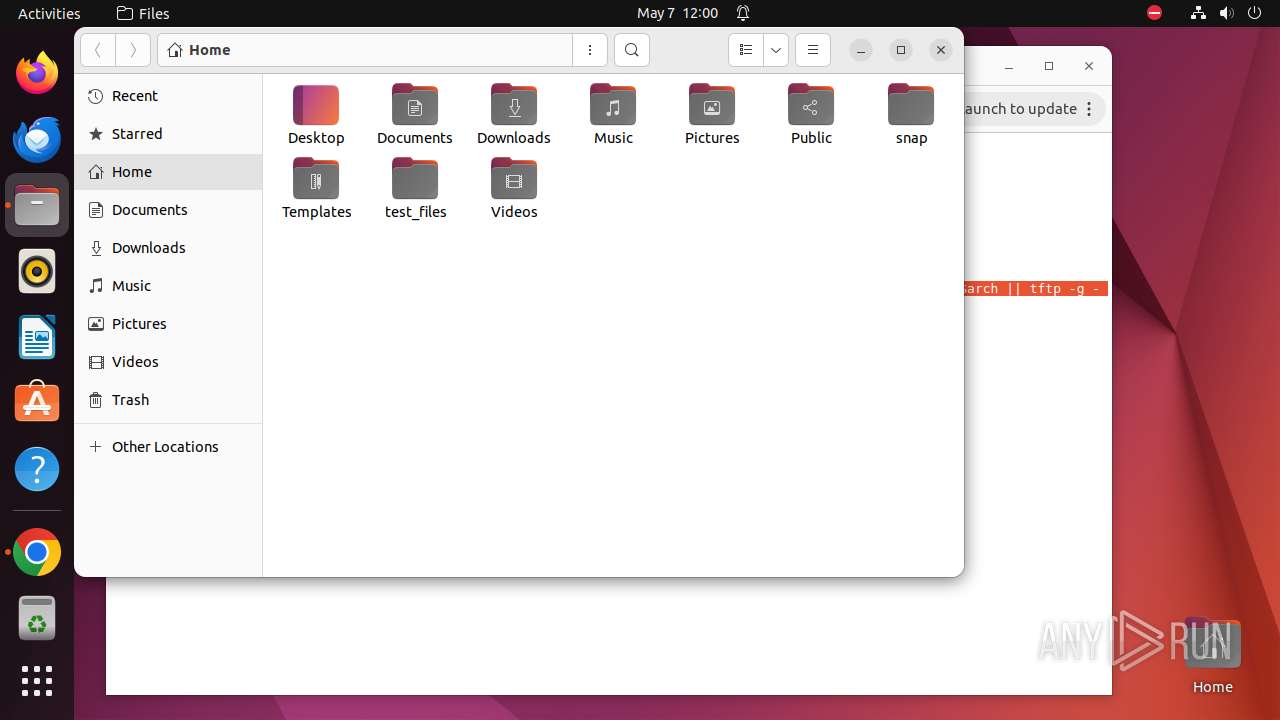Maximize the Files window
This screenshot has height=720, width=1280.
click(x=901, y=50)
